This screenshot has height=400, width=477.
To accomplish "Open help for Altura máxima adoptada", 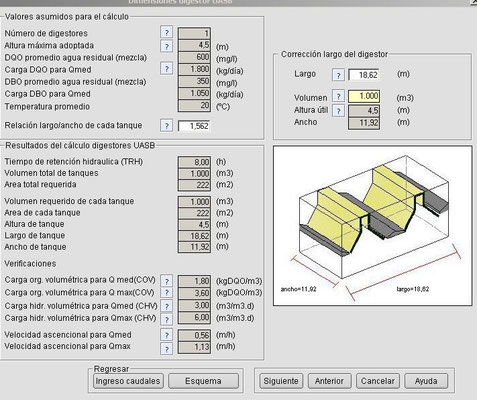I will [167, 46].
